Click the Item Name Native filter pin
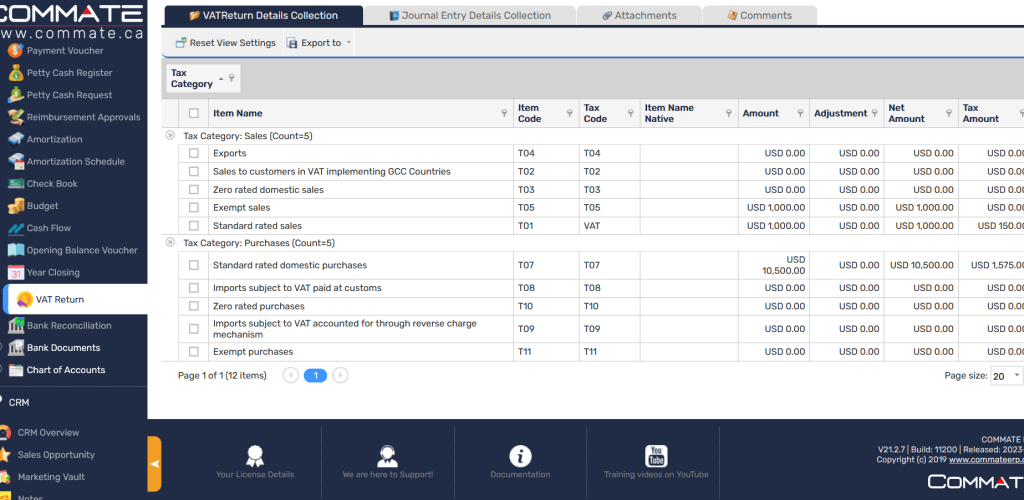 tap(729, 113)
